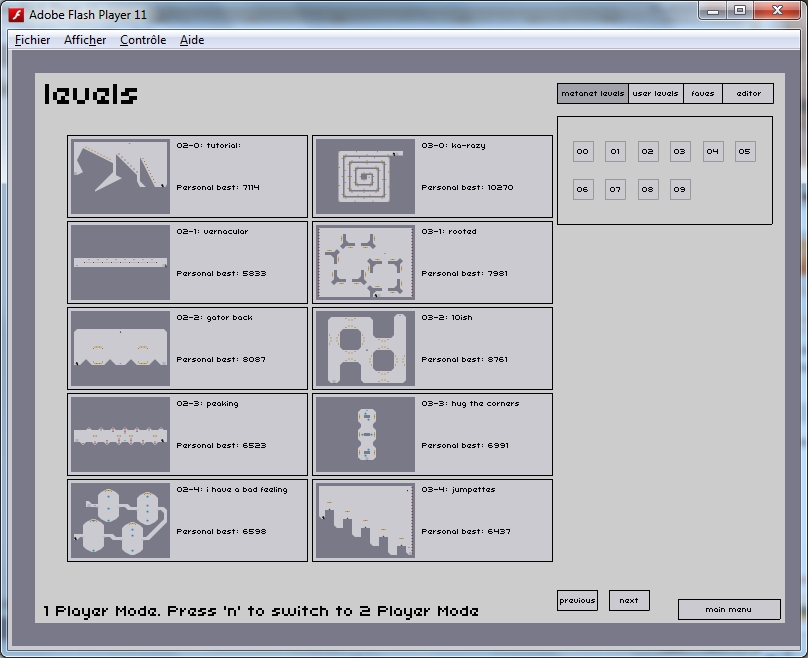Viewport: 808px width, 658px height.
Task: Open the 02-4 i have a bad feeling thumbnail
Action: click(121, 520)
